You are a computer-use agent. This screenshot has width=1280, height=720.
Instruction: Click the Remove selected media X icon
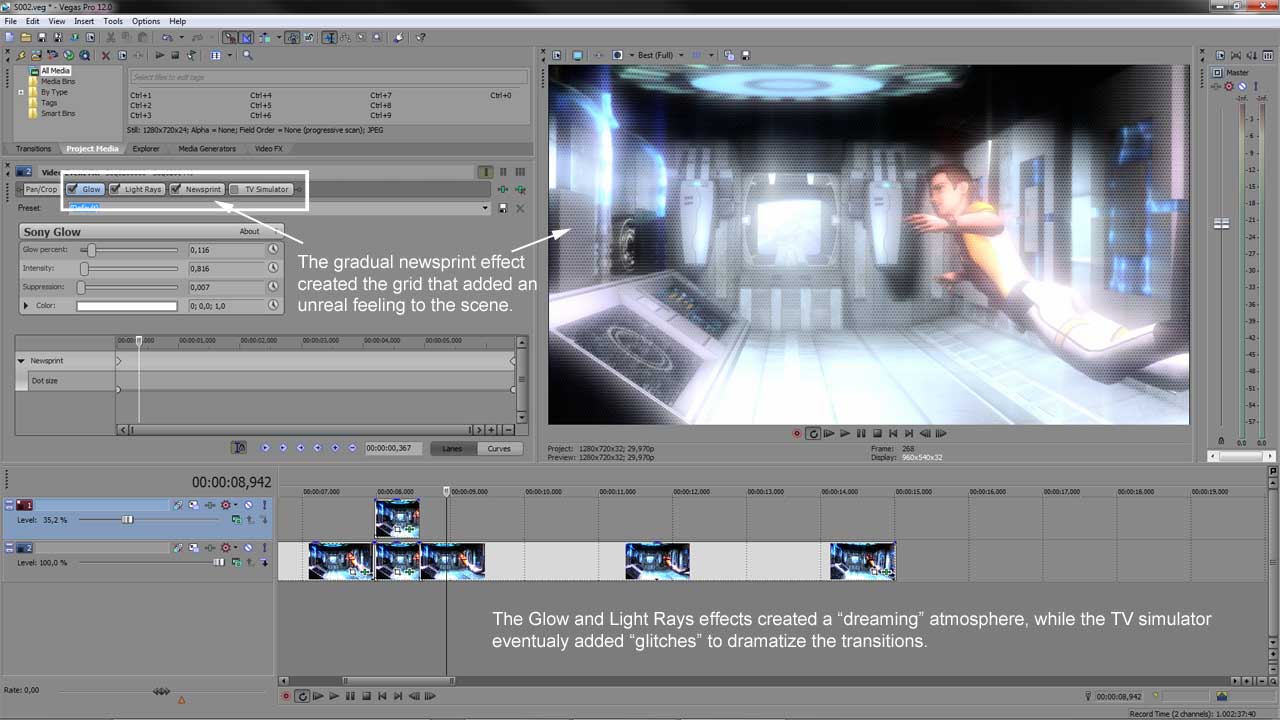106,55
